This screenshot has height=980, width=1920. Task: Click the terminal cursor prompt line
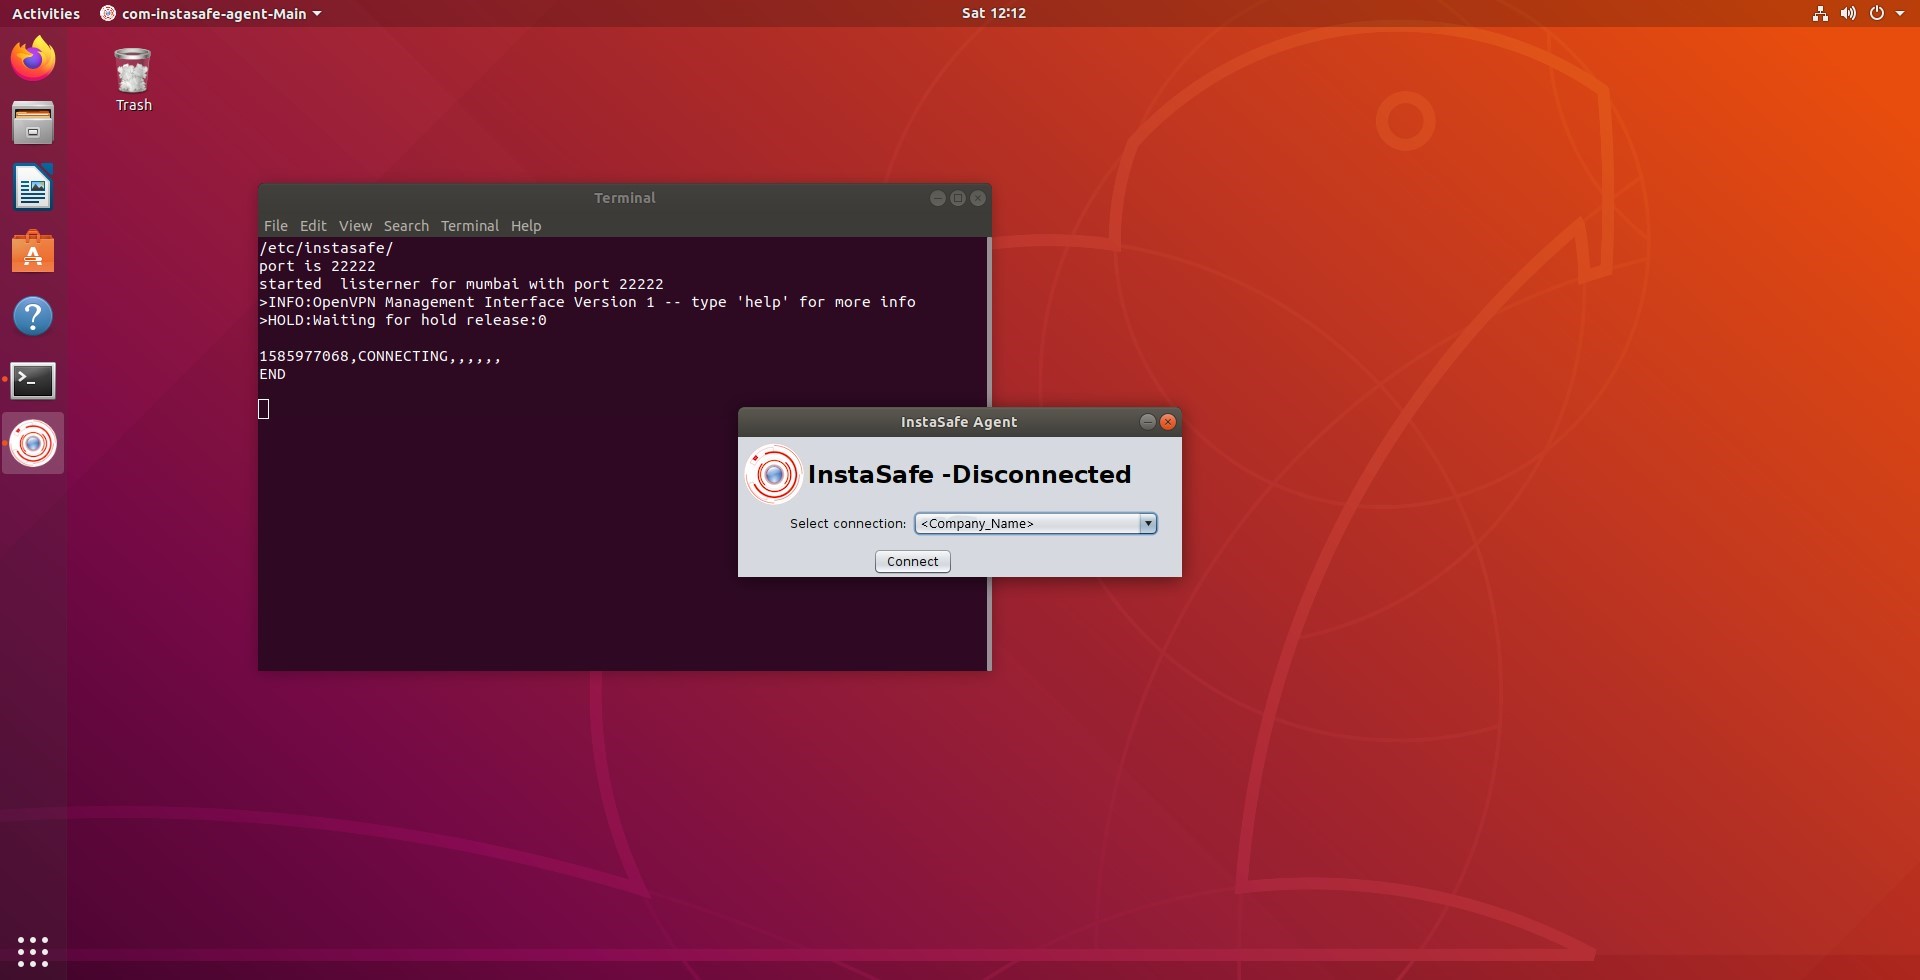click(264, 409)
